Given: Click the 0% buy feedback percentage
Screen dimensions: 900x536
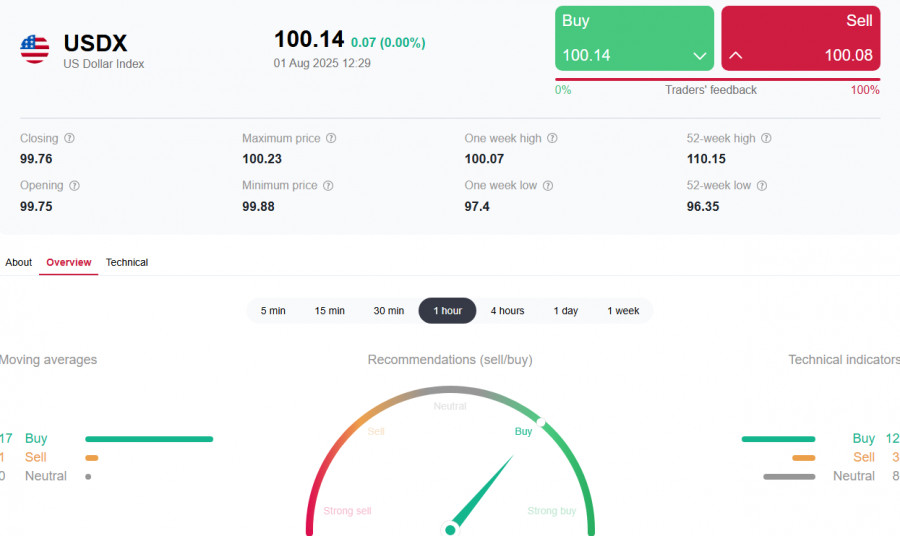Looking at the screenshot, I should 563,90.
